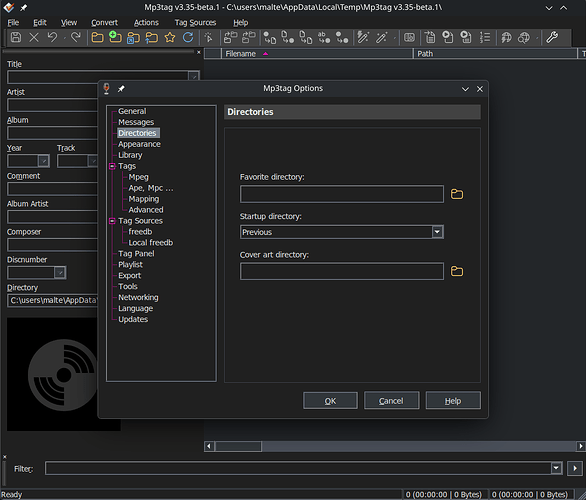Click the Autonumbering wizard list icon
This screenshot has width=586, height=500.
click(x=485, y=37)
